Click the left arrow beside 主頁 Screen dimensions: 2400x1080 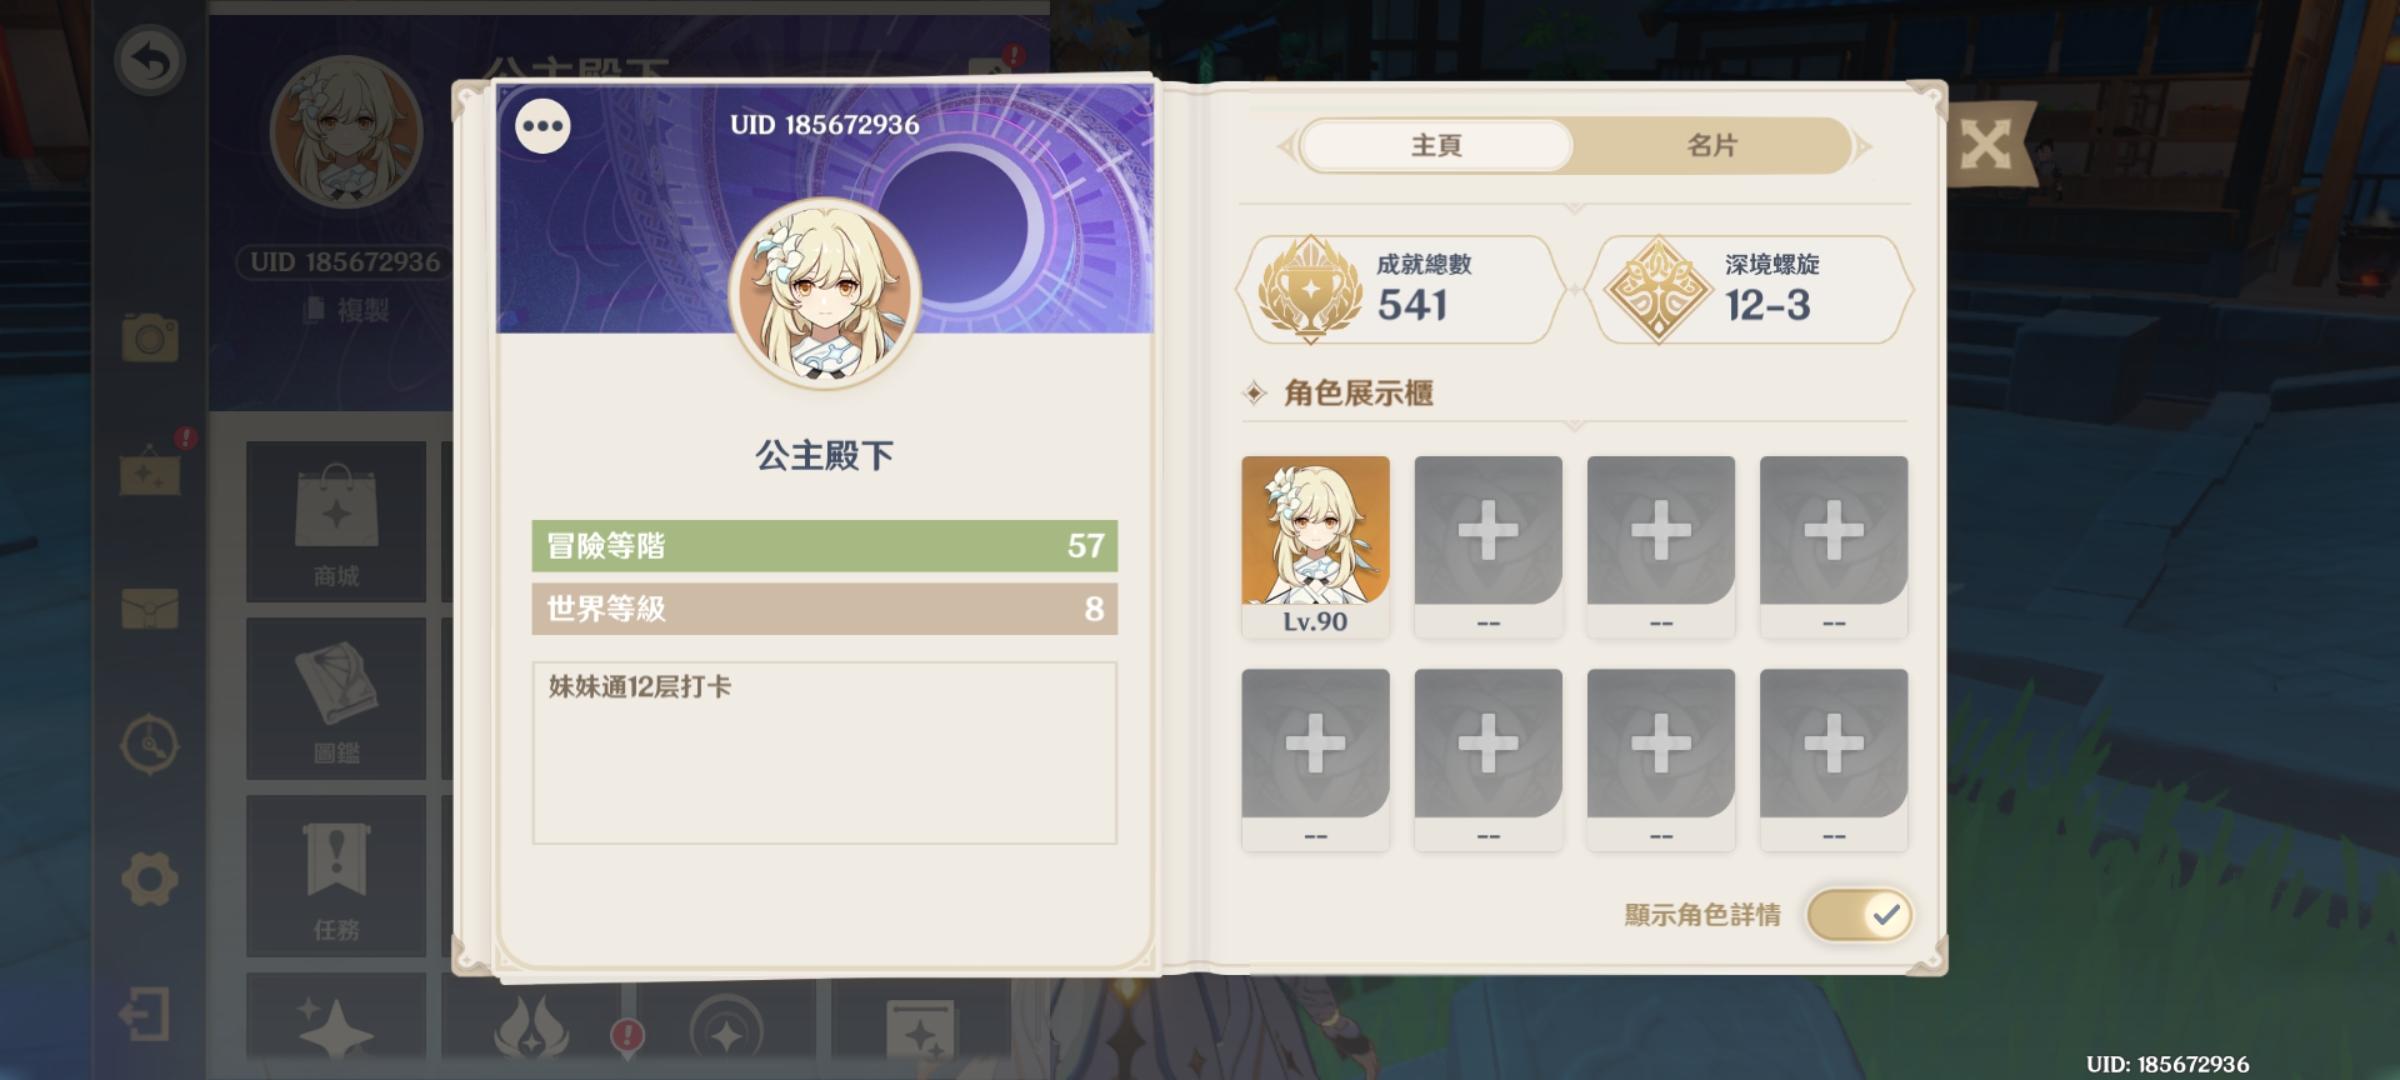[1285, 147]
